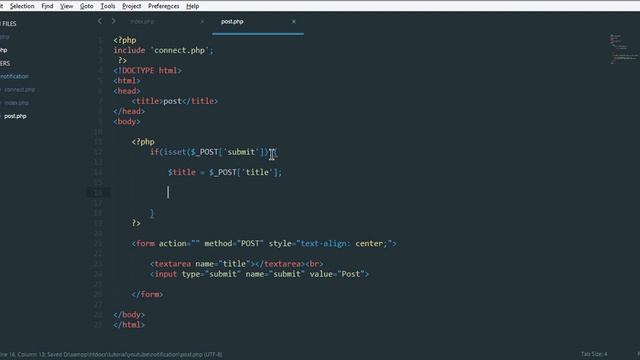Place cursor on 'include connect.php' line
Viewport: 640px width, 360px height.
tap(163, 50)
